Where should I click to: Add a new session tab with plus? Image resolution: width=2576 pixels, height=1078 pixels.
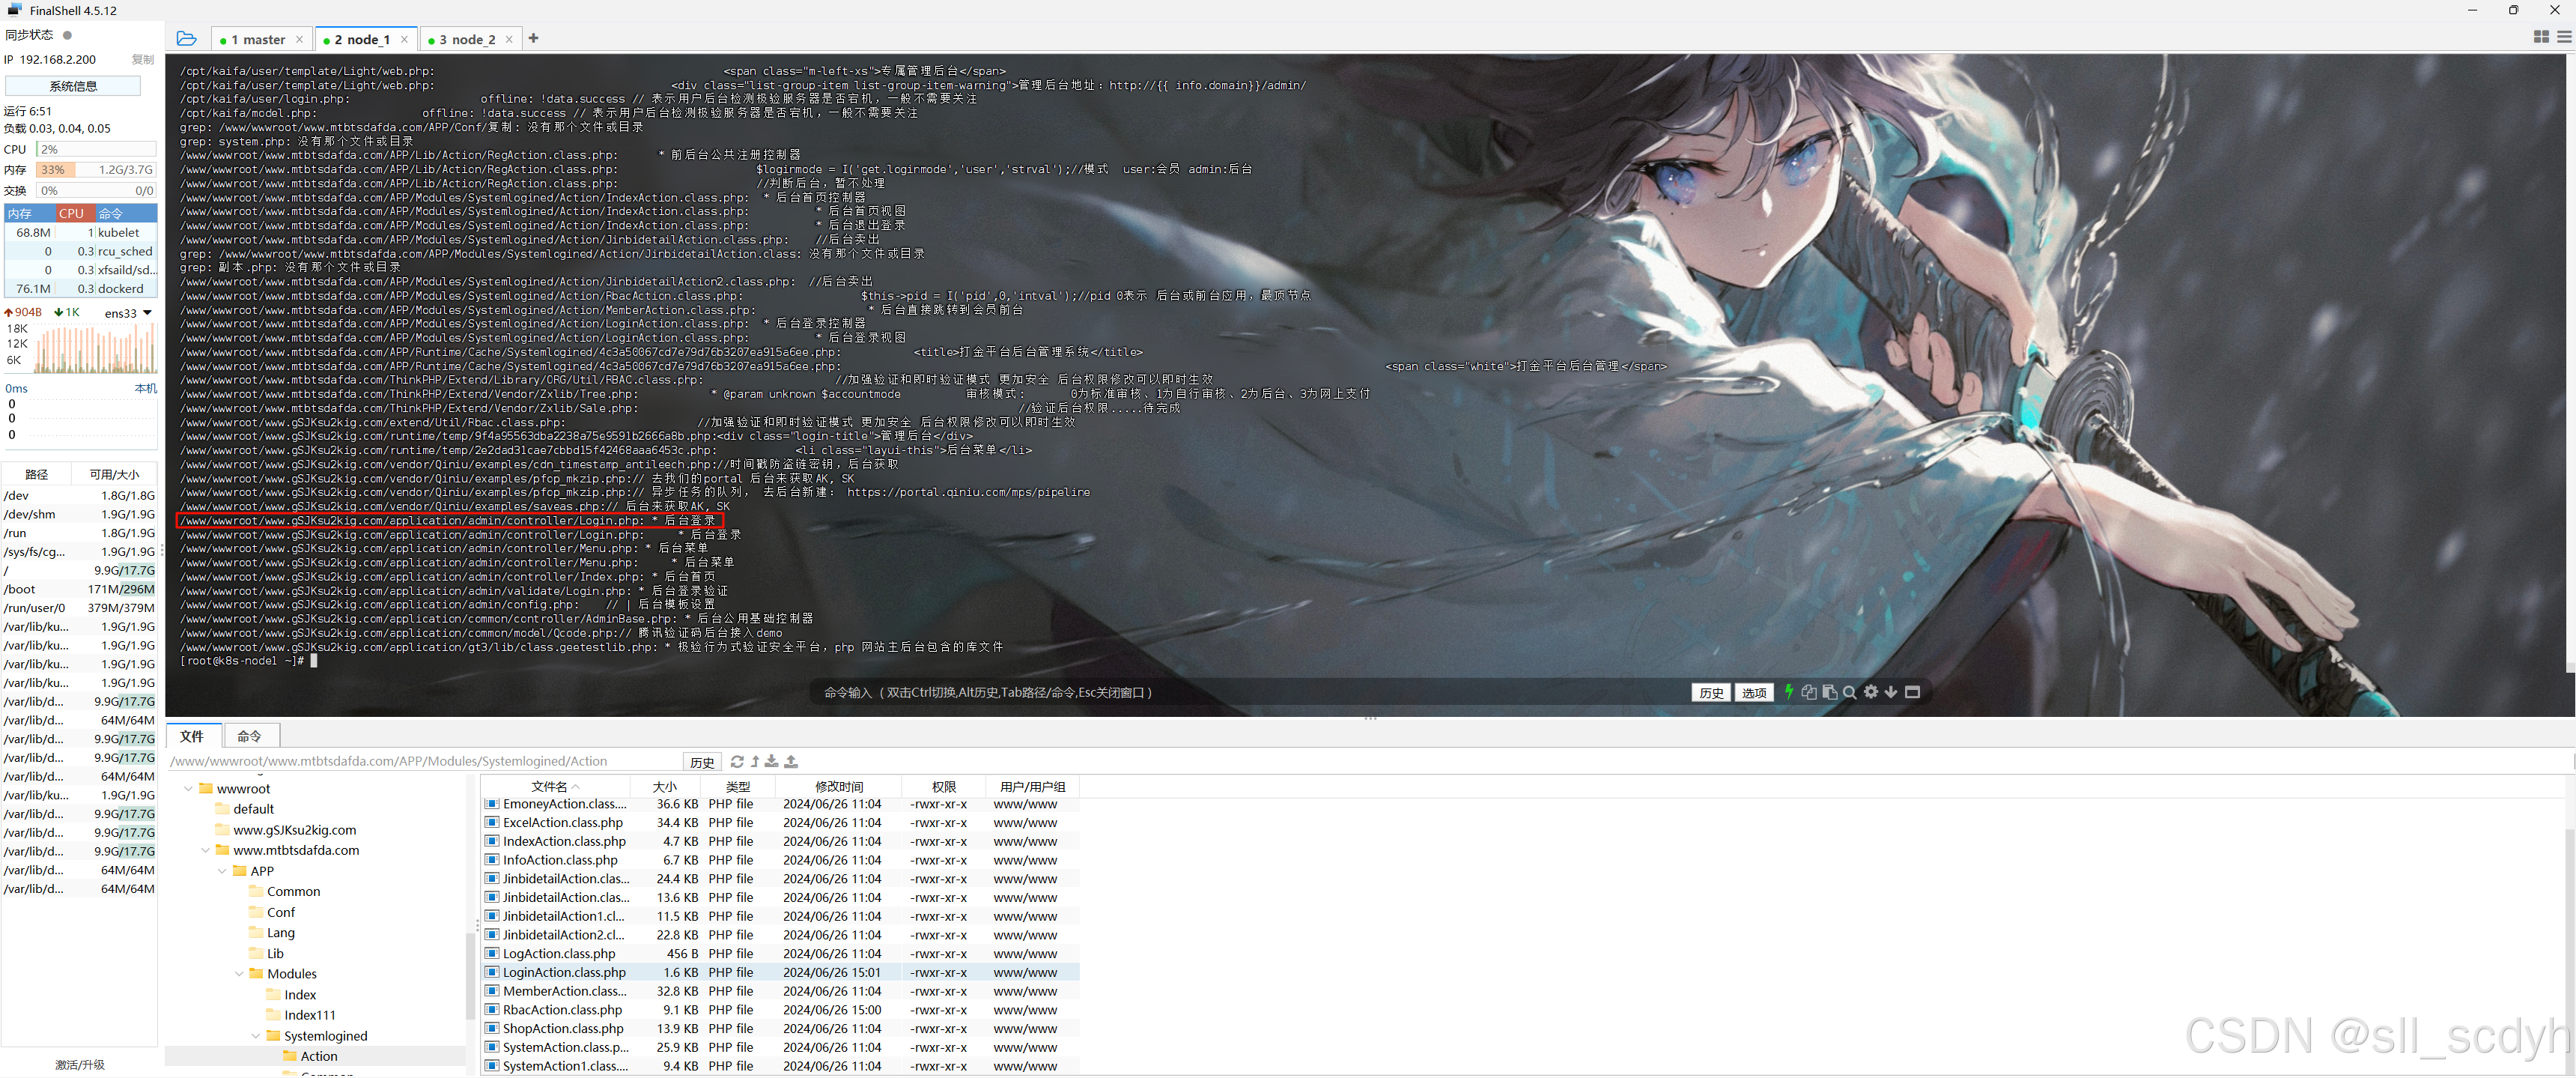point(534,39)
